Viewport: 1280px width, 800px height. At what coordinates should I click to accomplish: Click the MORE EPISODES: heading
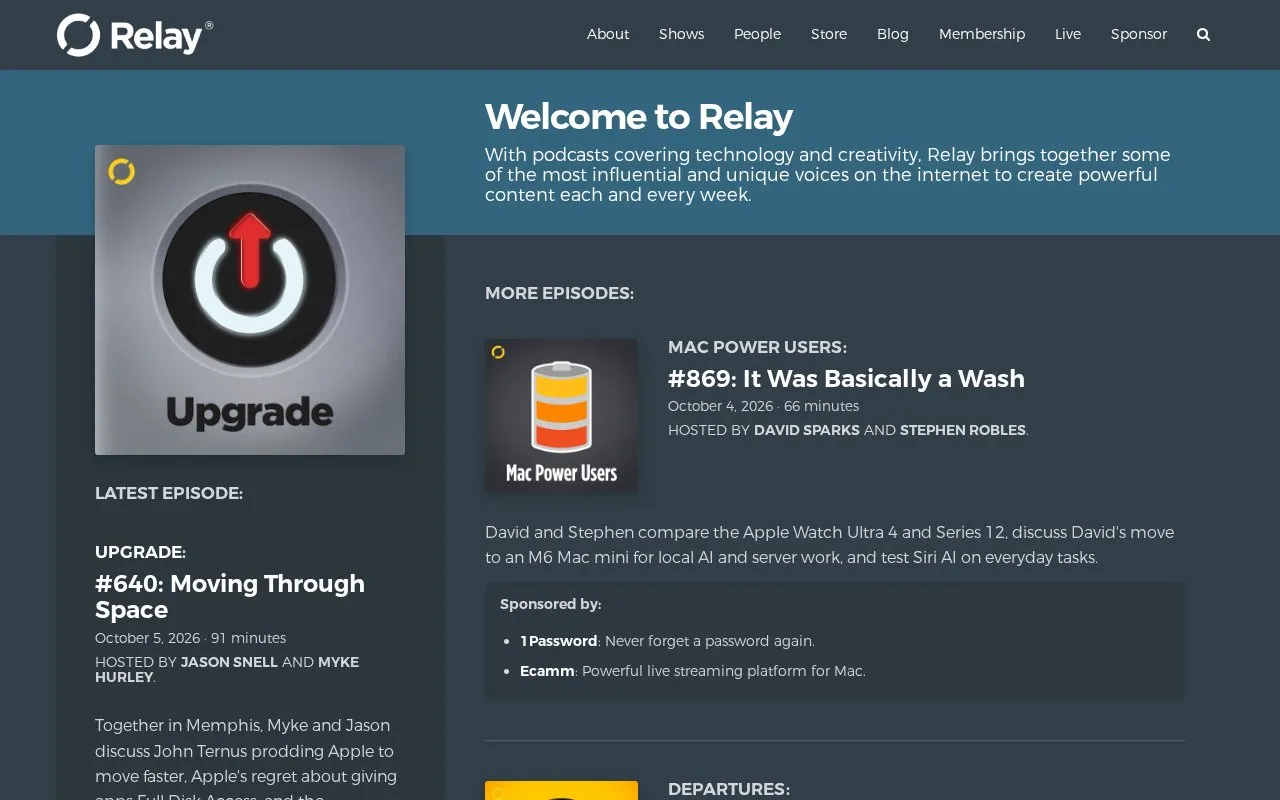click(559, 293)
